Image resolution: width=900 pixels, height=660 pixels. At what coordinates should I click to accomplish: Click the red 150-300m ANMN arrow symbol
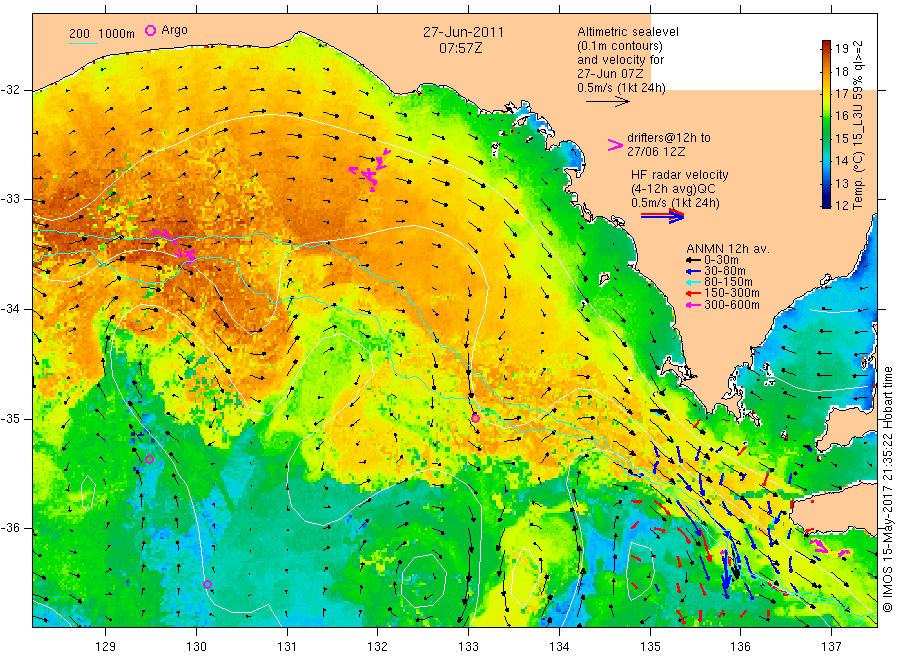693,293
